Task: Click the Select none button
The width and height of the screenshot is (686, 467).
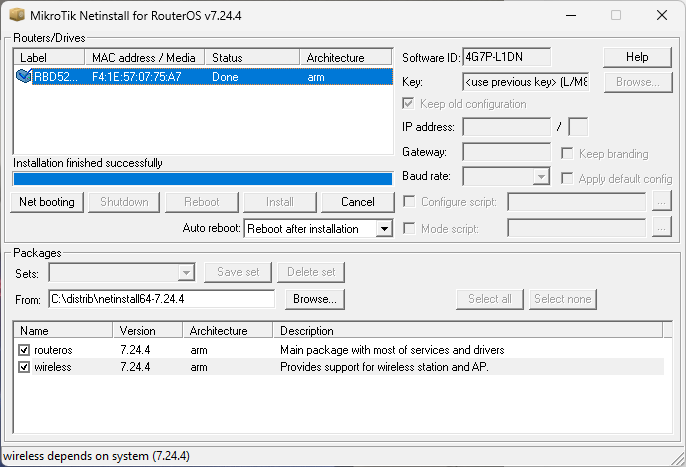Action: [x=563, y=299]
